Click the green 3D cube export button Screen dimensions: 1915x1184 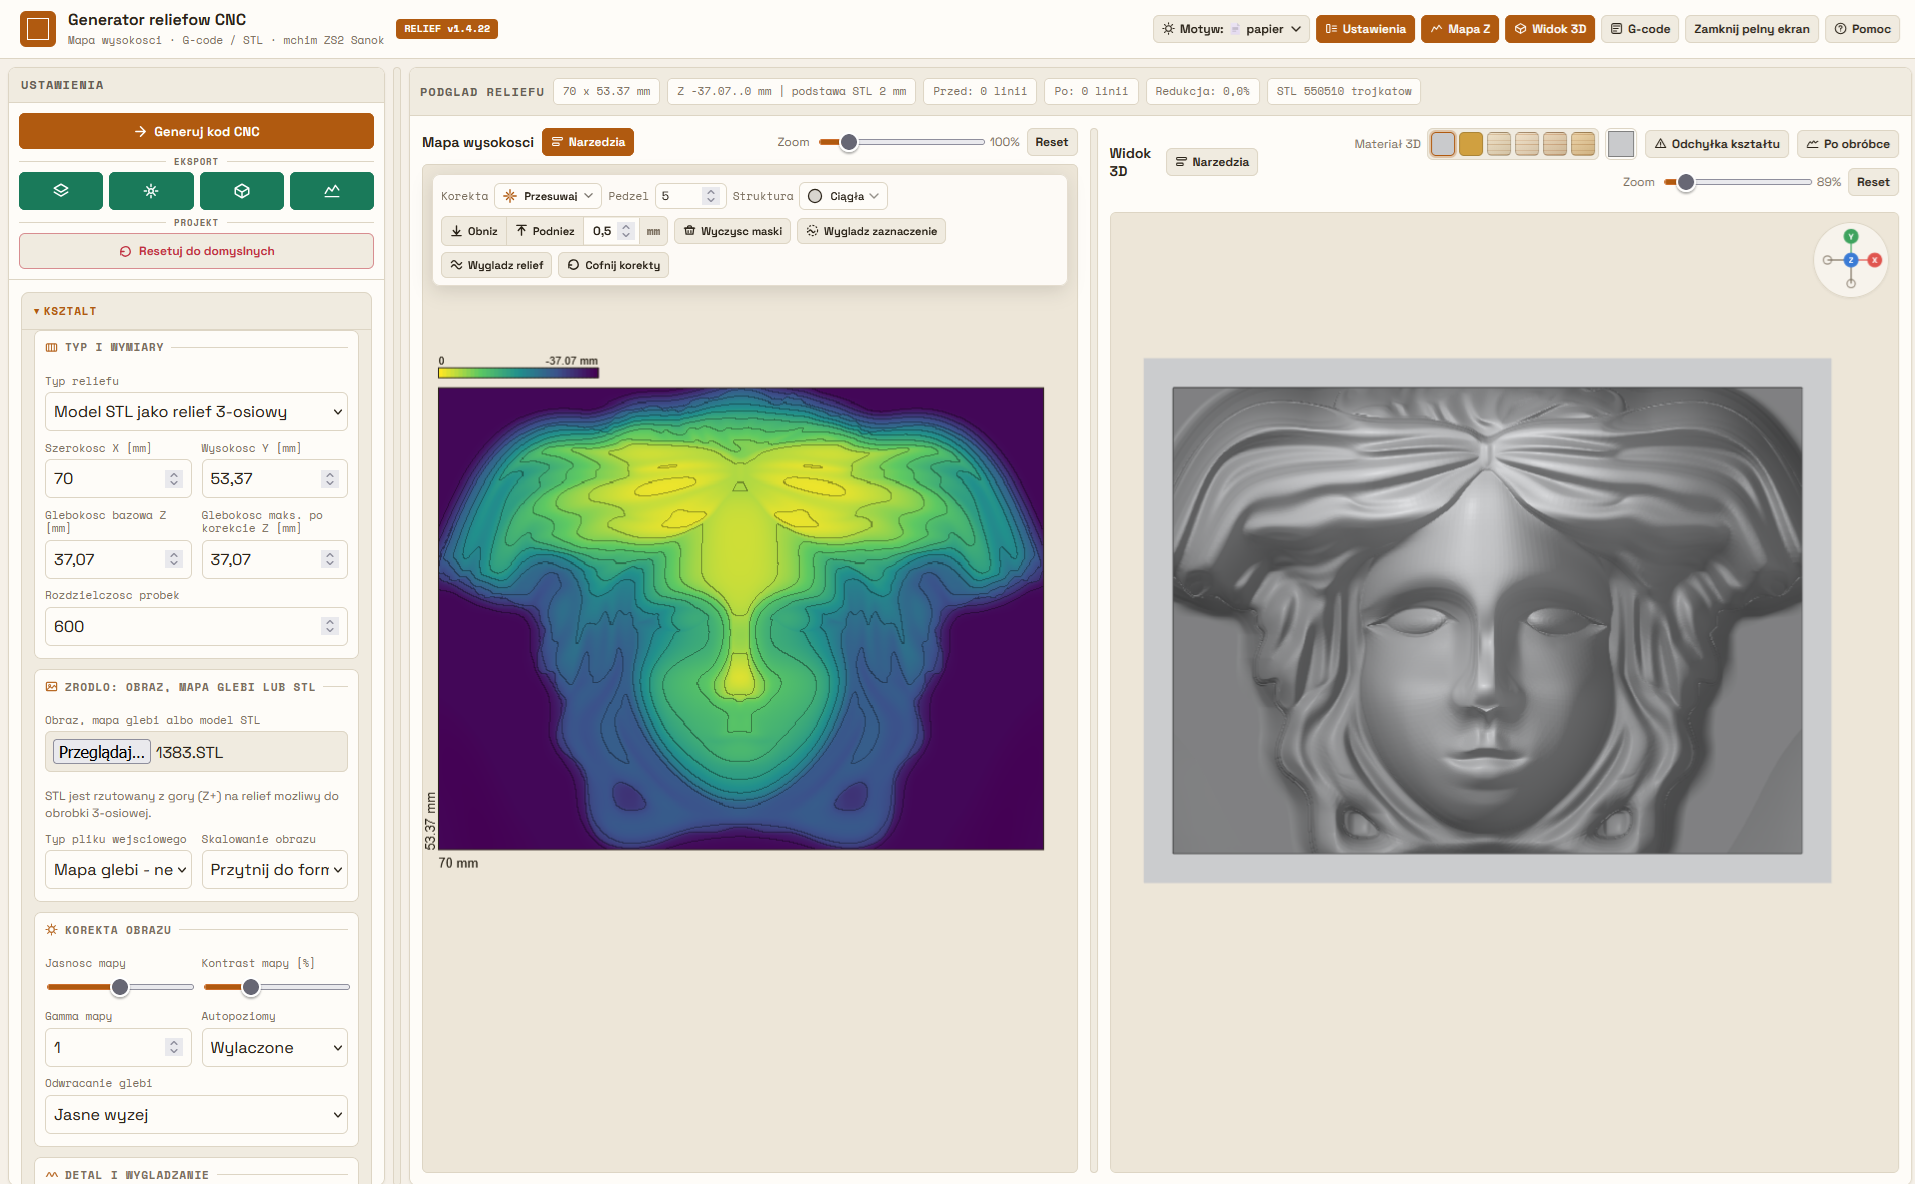tap(242, 191)
